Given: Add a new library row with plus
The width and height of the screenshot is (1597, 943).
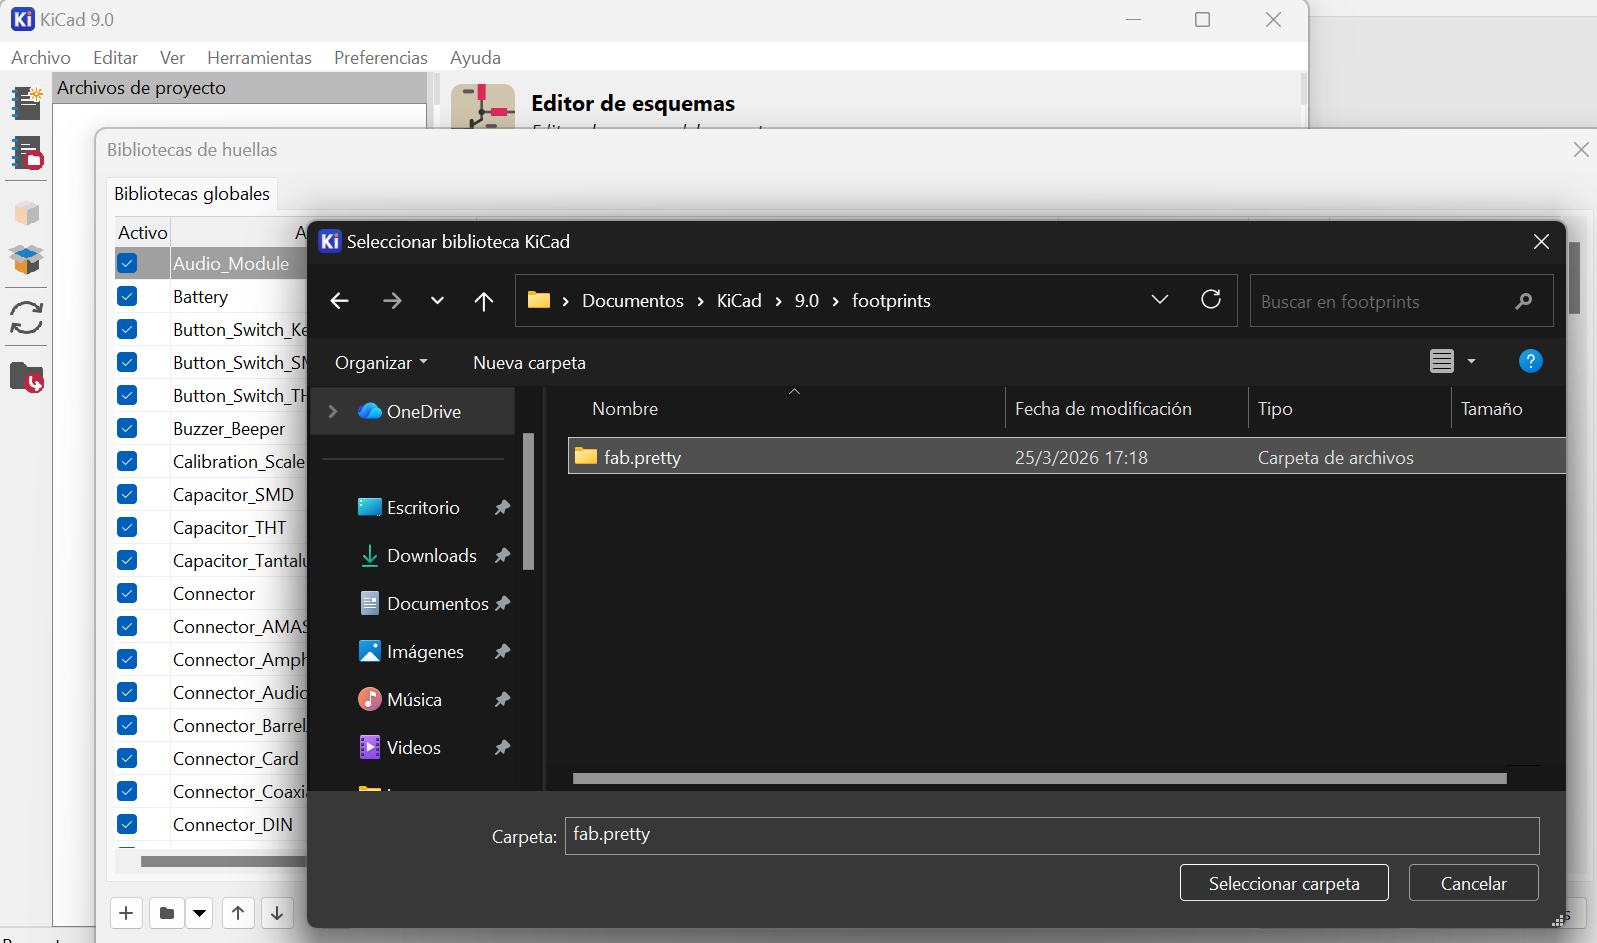Looking at the screenshot, I should (x=126, y=913).
